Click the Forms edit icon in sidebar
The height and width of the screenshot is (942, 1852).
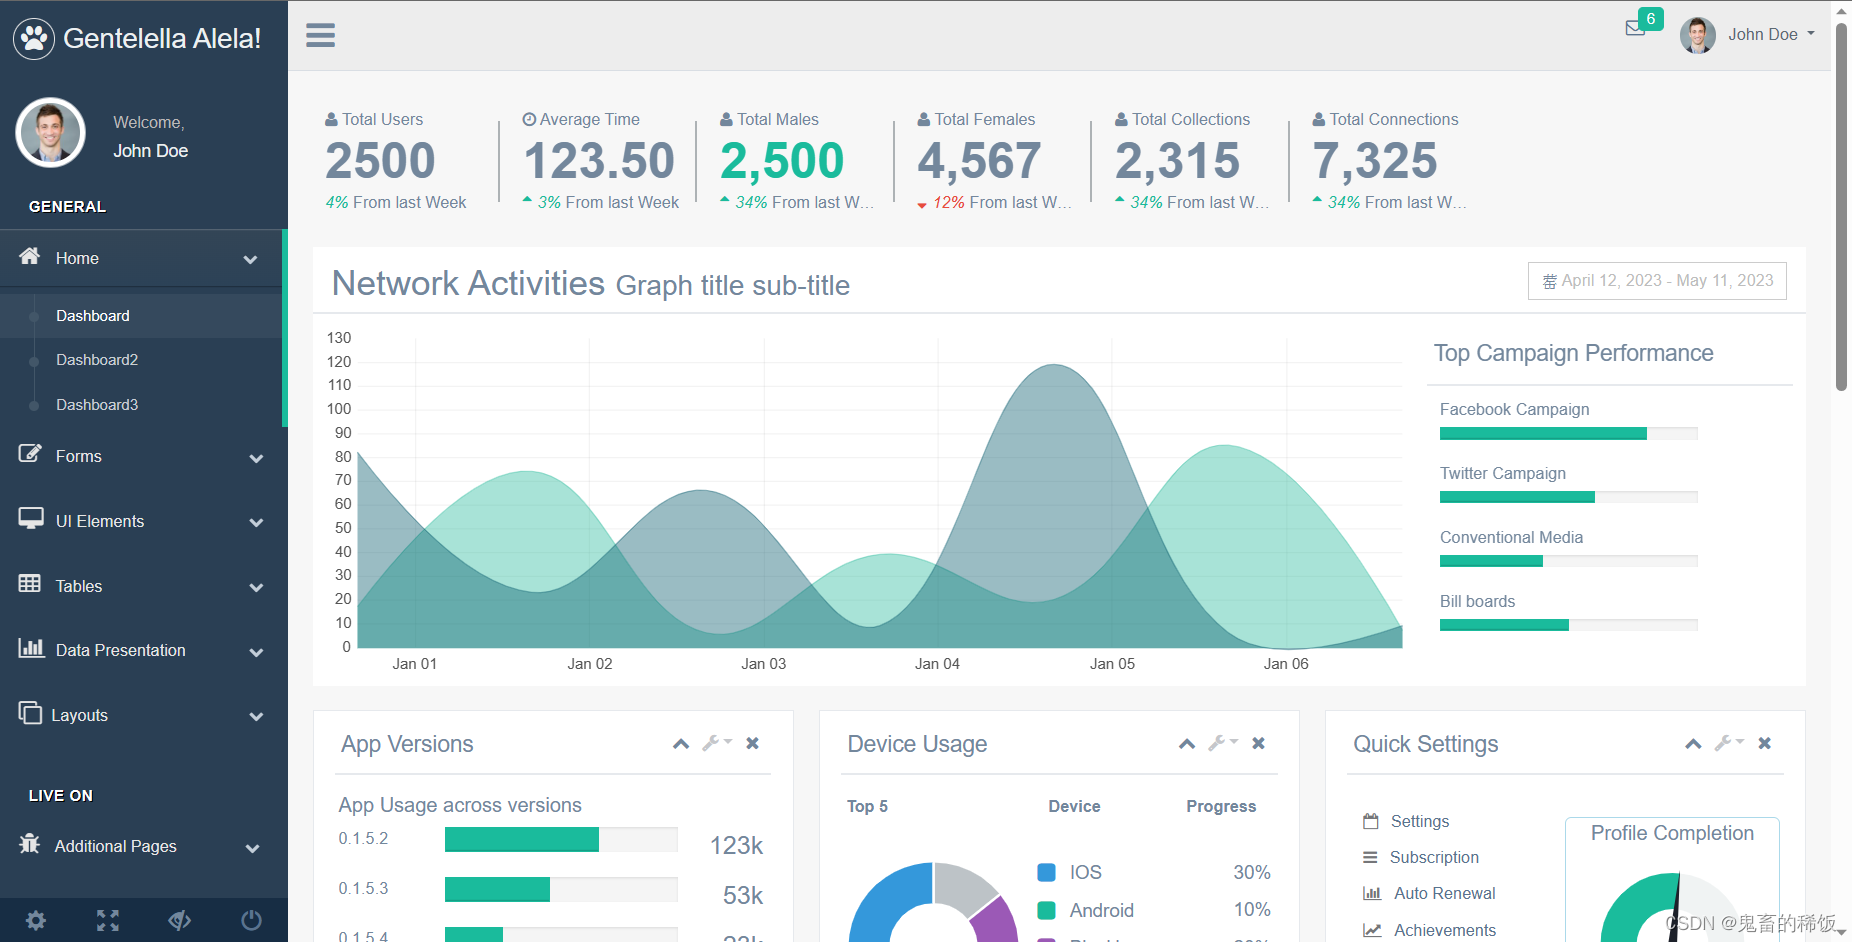[x=30, y=454]
